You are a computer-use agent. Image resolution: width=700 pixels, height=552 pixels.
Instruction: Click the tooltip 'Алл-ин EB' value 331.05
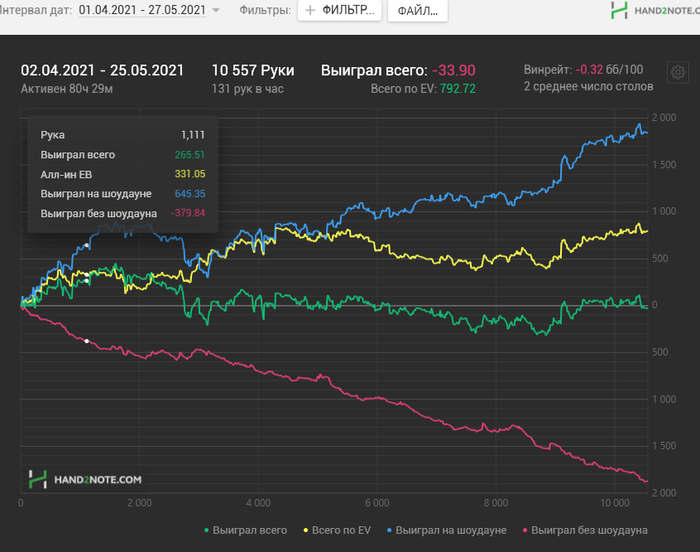(190, 174)
